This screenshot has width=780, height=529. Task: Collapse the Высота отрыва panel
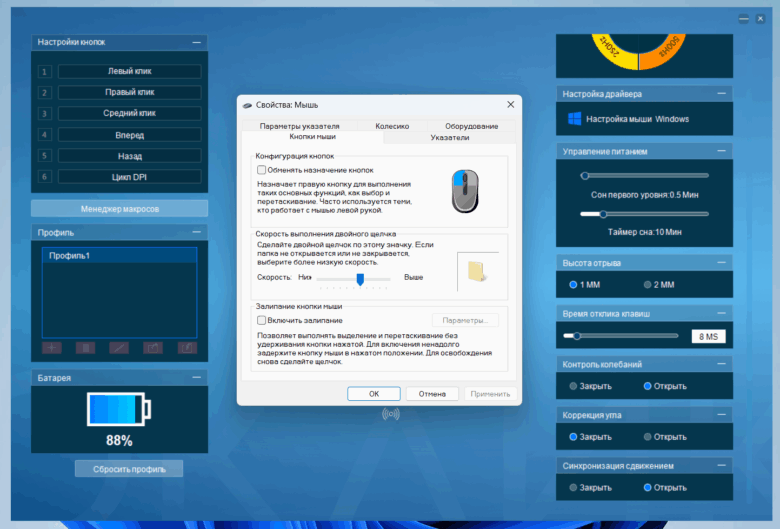[x=722, y=262]
